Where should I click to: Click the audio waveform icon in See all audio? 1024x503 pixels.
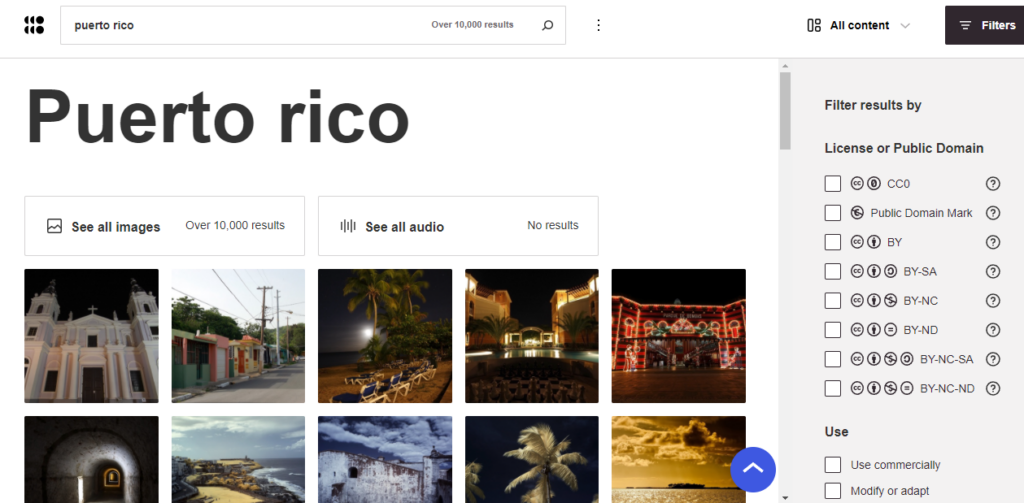(x=348, y=226)
